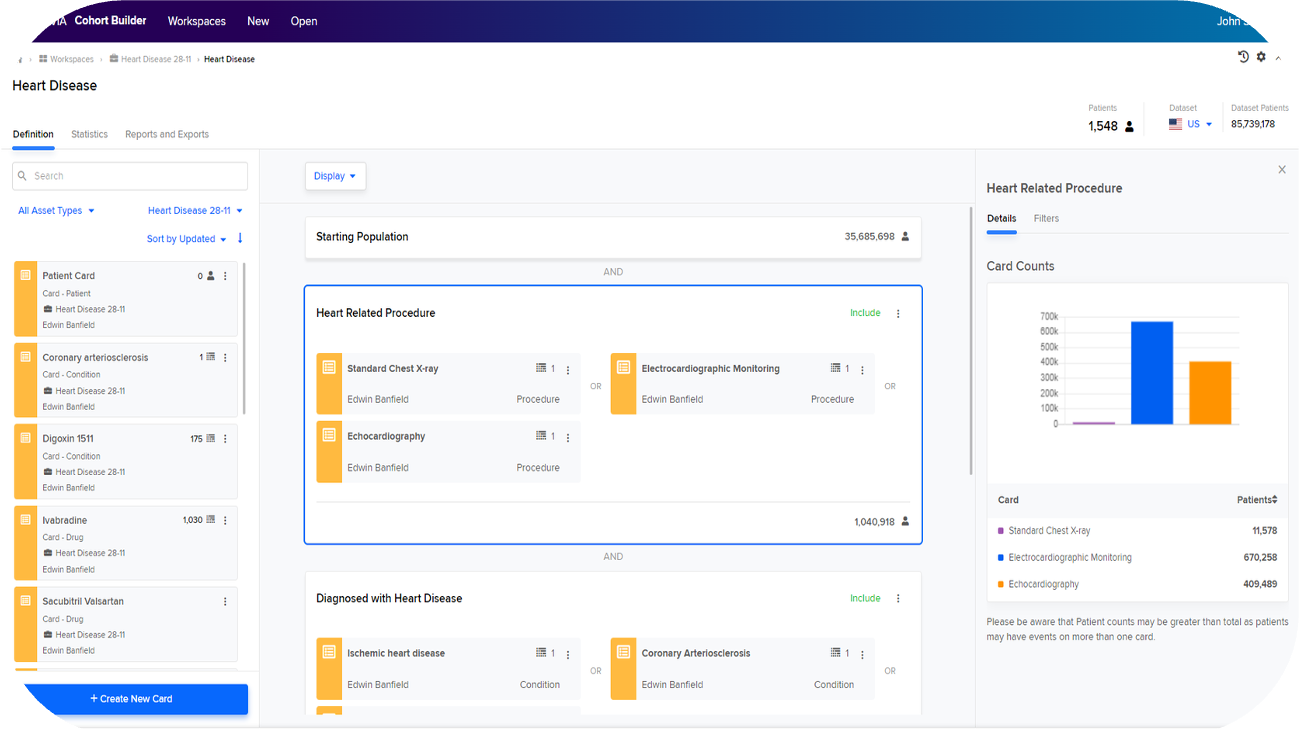Open Standard Chest X-ray card options
This screenshot has width=1301, height=737.
[x=568, y=370]
